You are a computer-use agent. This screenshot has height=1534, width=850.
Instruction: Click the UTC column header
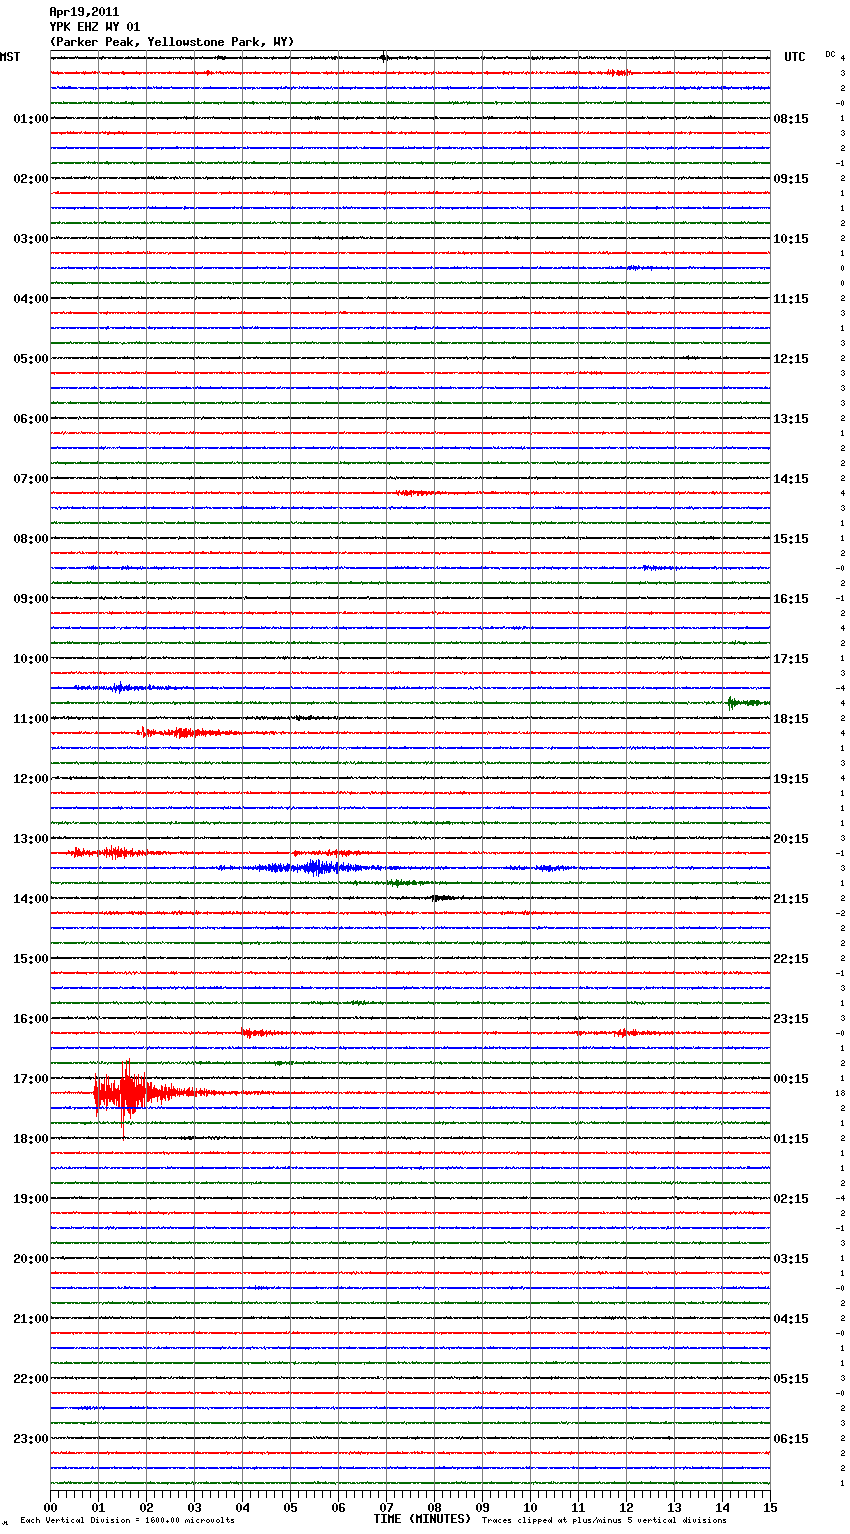coord(795,57)
